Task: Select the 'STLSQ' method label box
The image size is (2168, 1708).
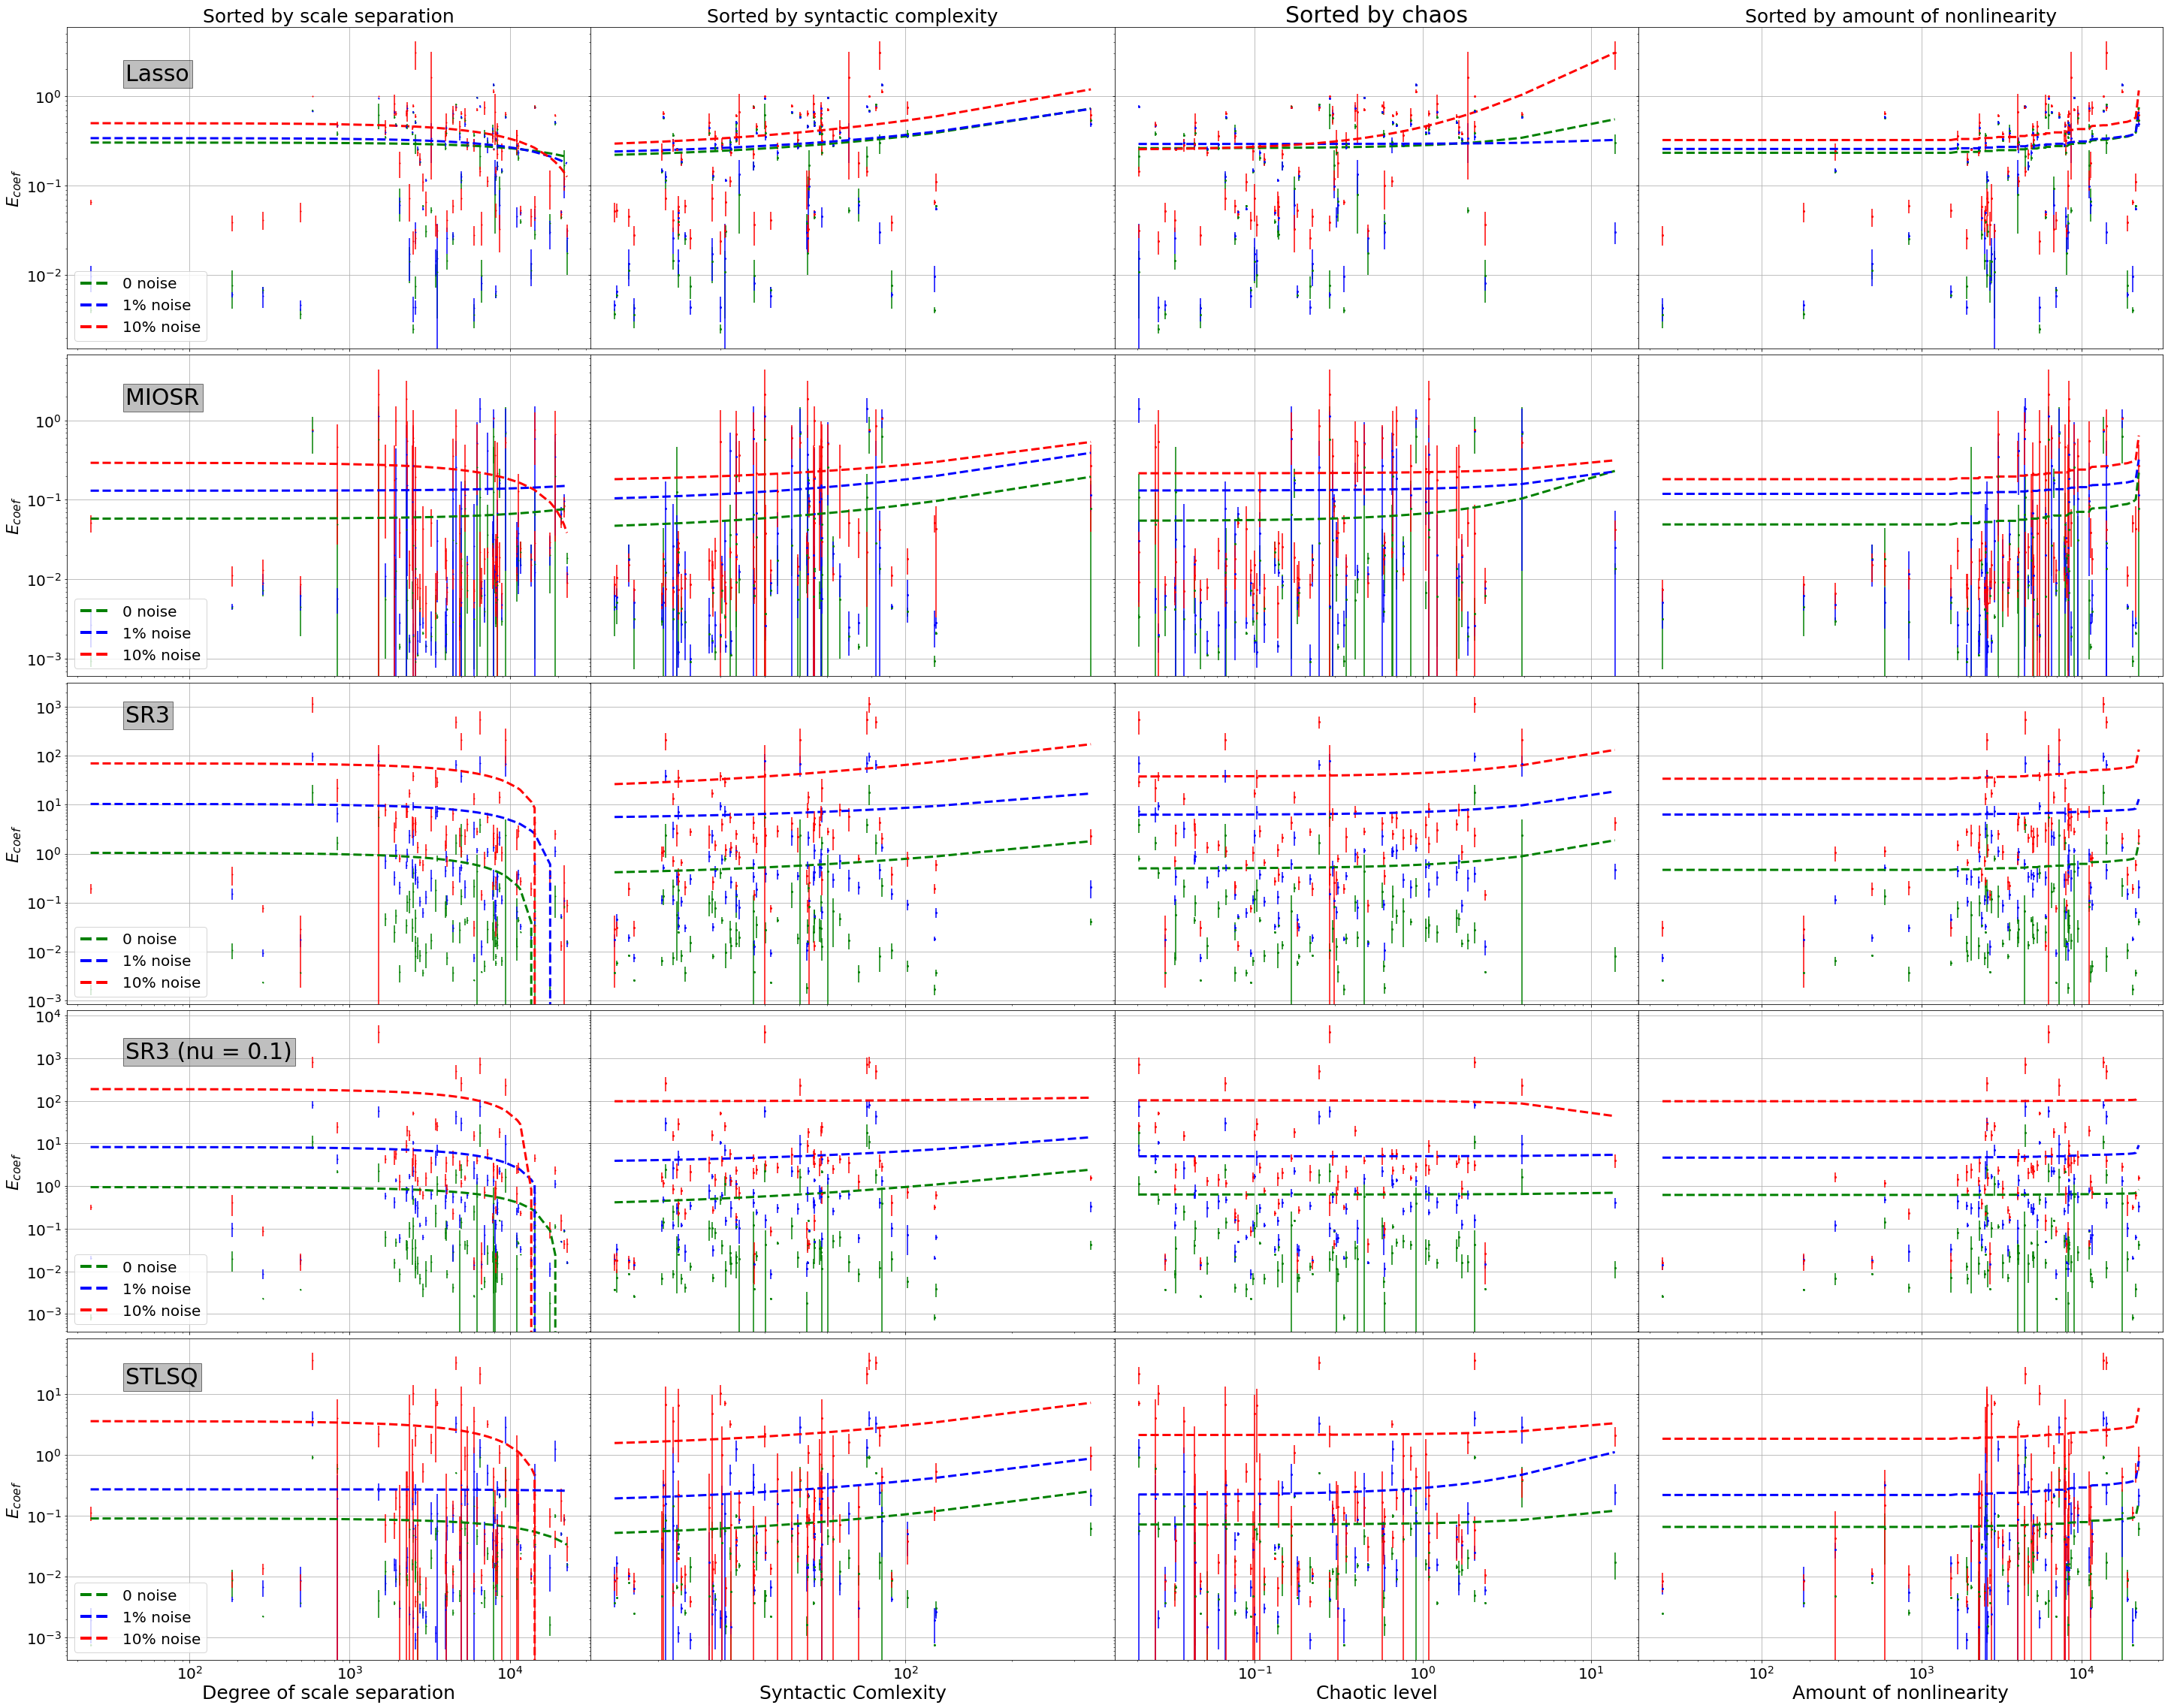Action: click(162, 1376)
